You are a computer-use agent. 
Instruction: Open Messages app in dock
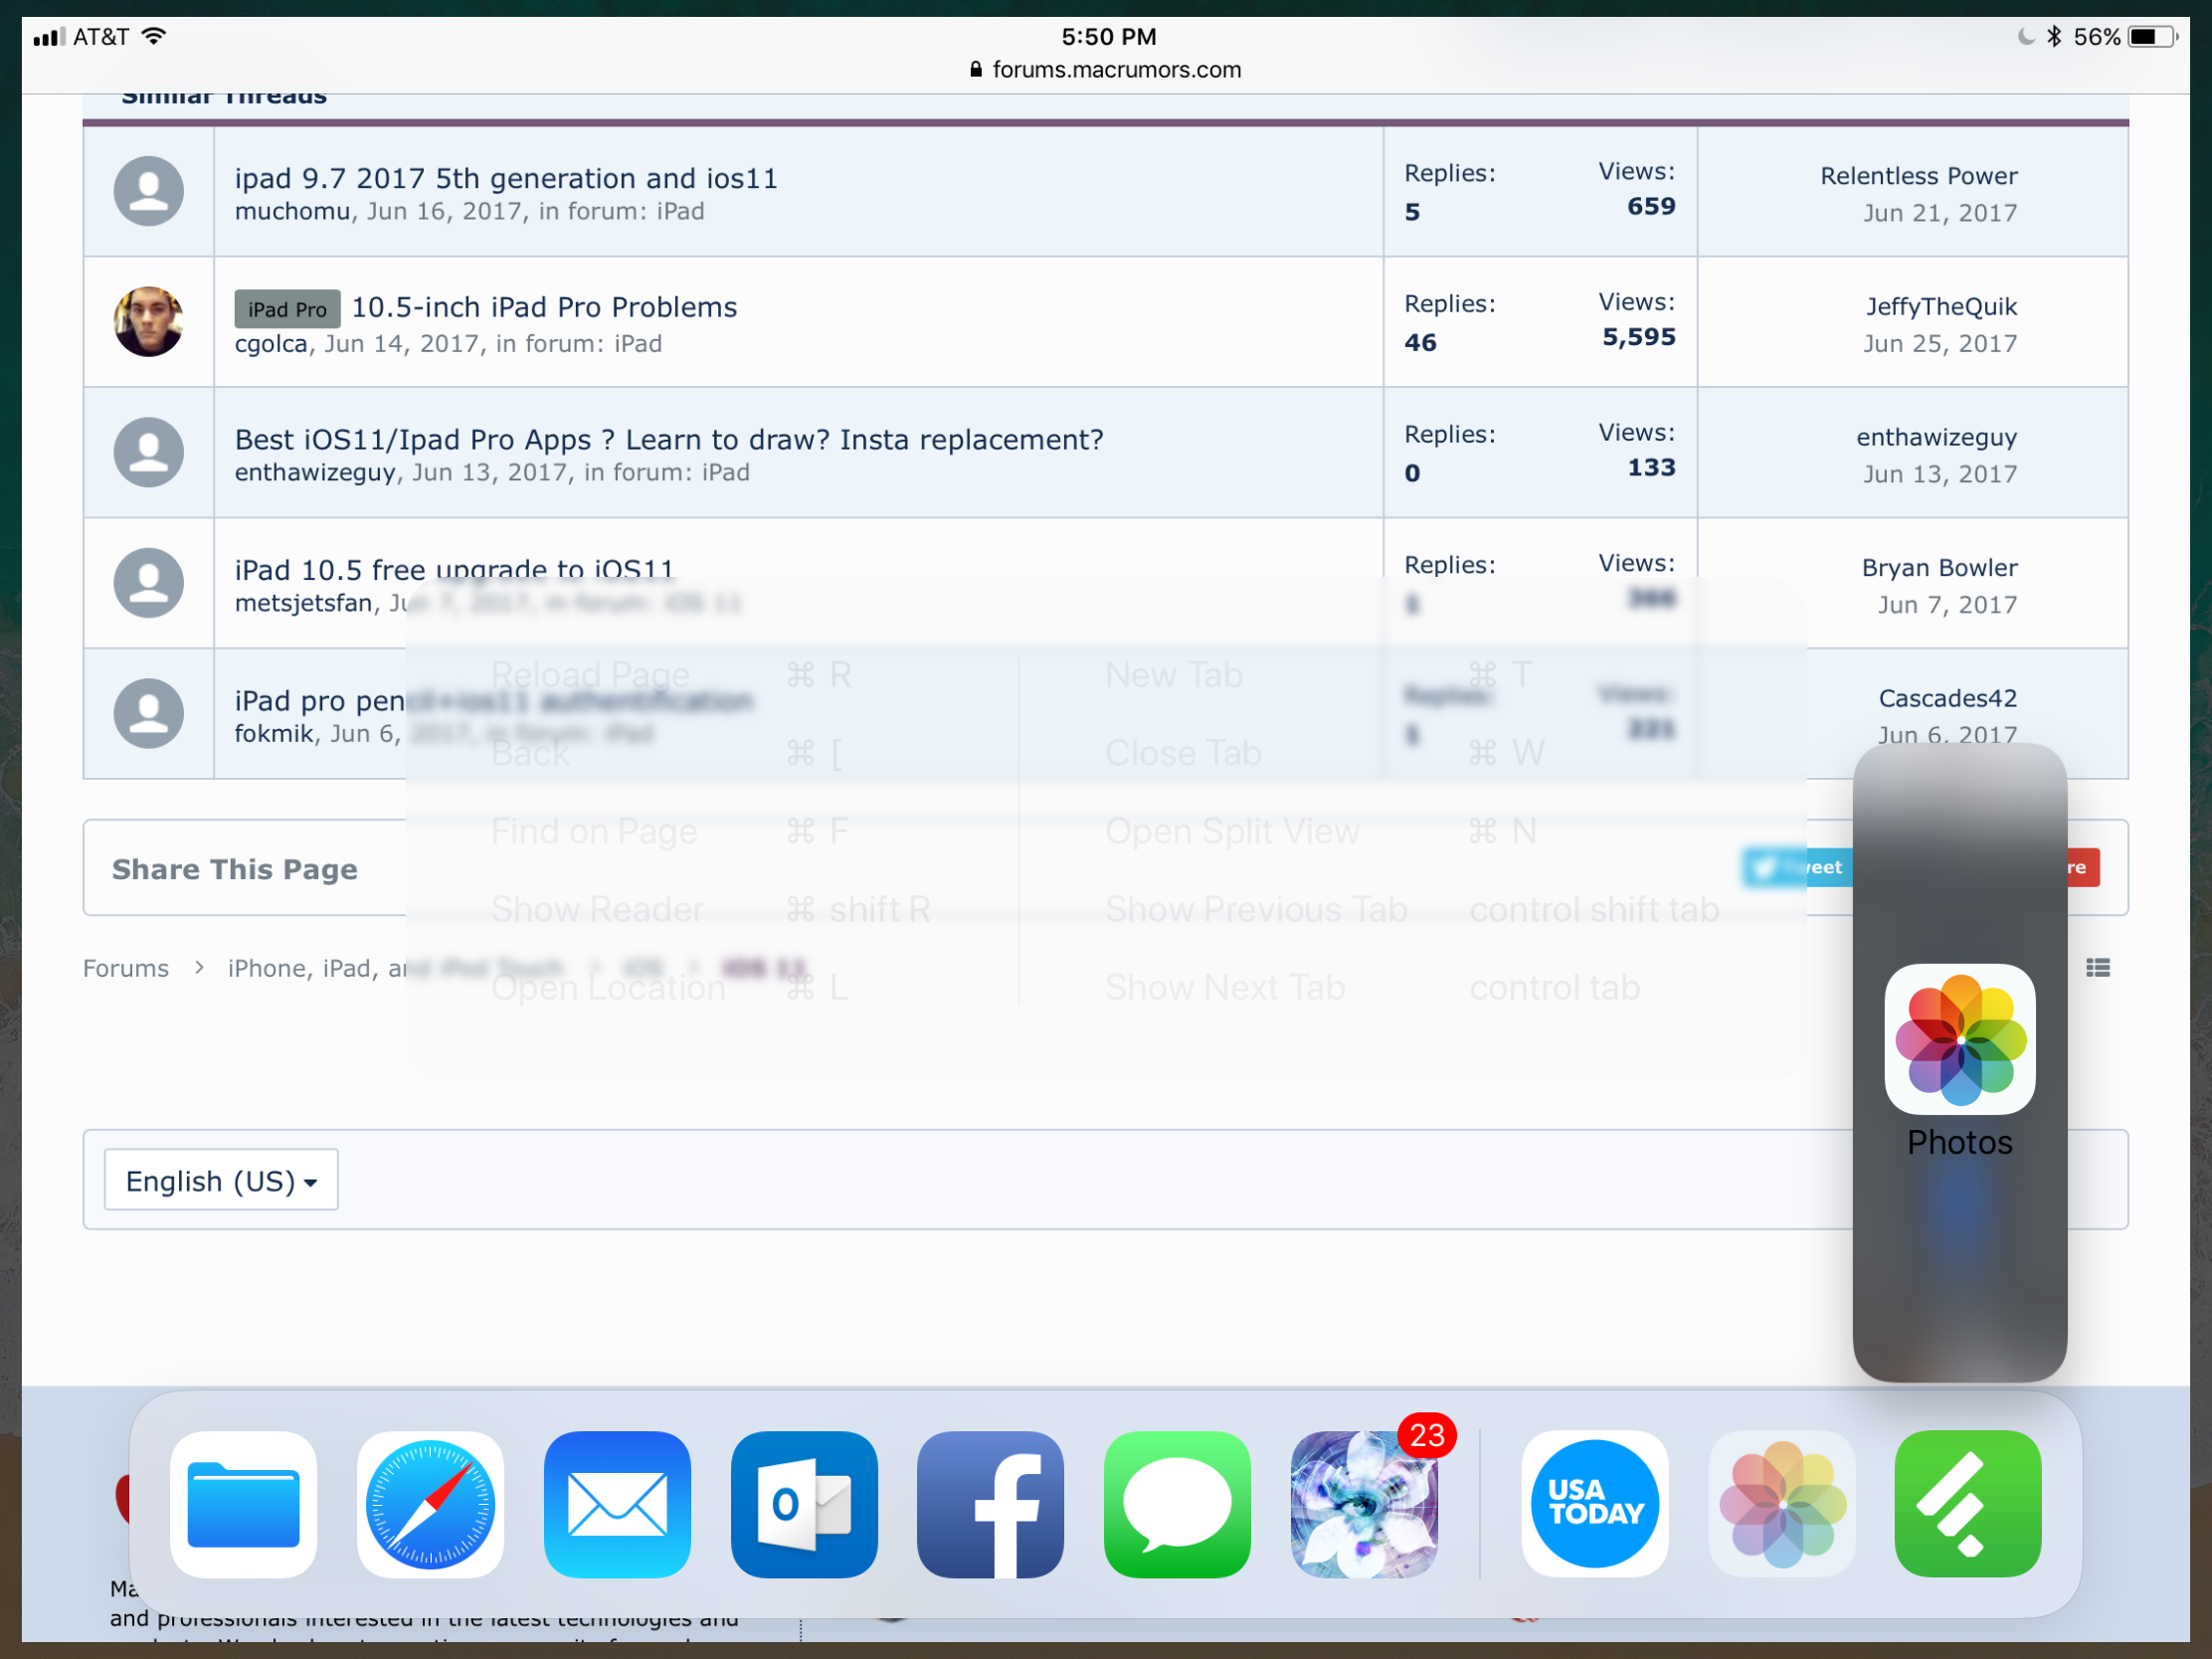[1177, 1503]
